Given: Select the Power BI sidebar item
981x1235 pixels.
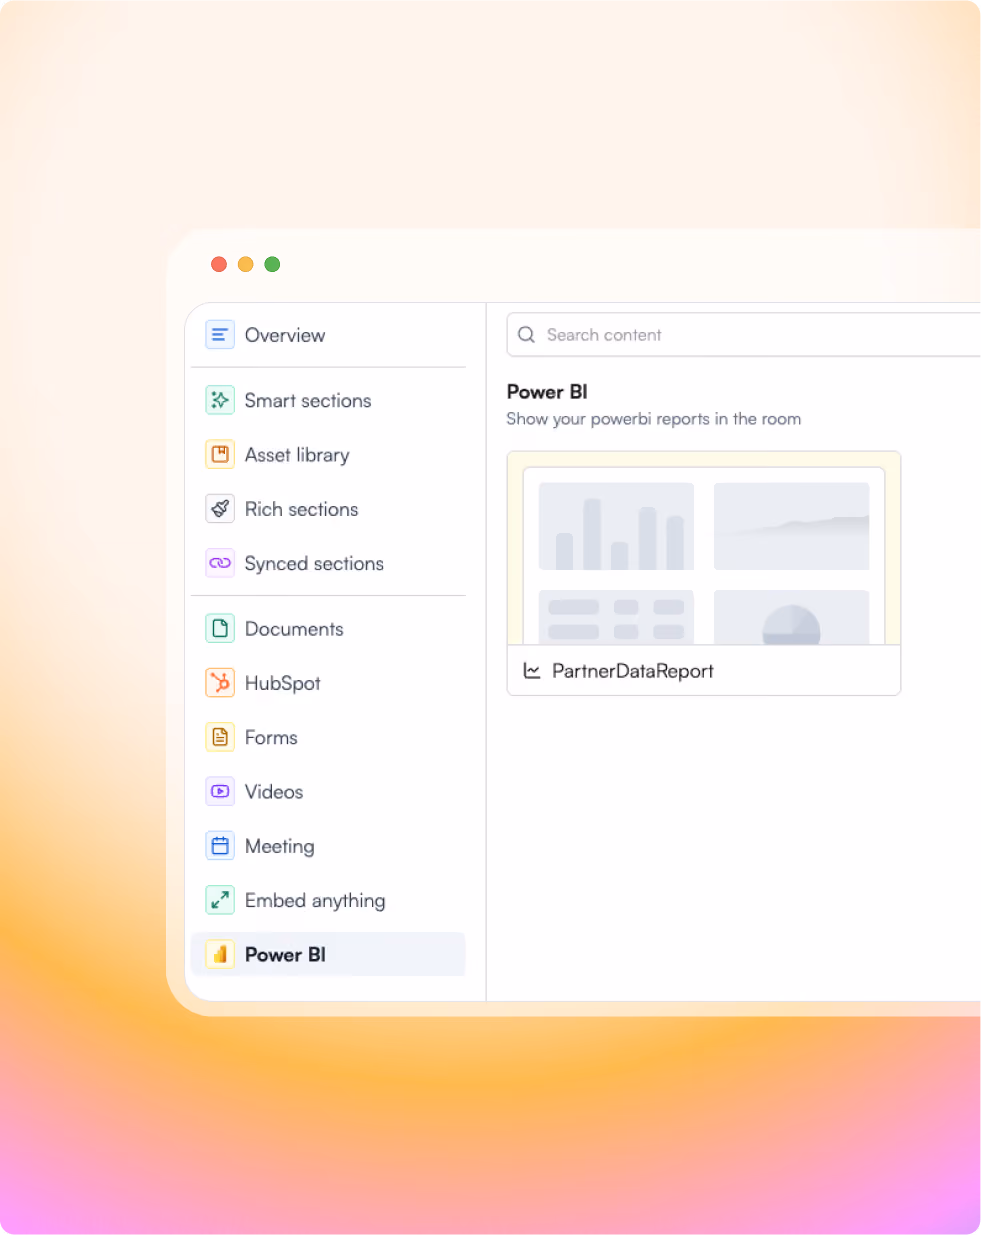Looking at the screenshot, I should pyautogui.click(x=328, y=954).
